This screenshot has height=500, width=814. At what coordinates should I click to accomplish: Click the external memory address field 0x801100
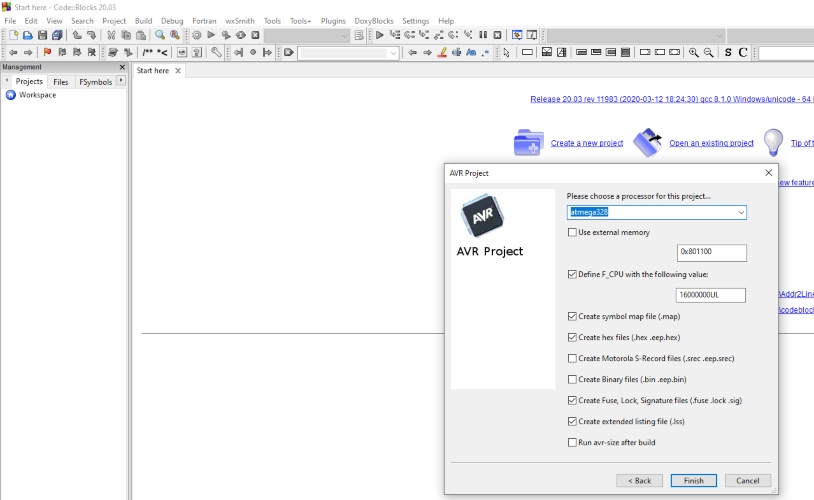712,252
